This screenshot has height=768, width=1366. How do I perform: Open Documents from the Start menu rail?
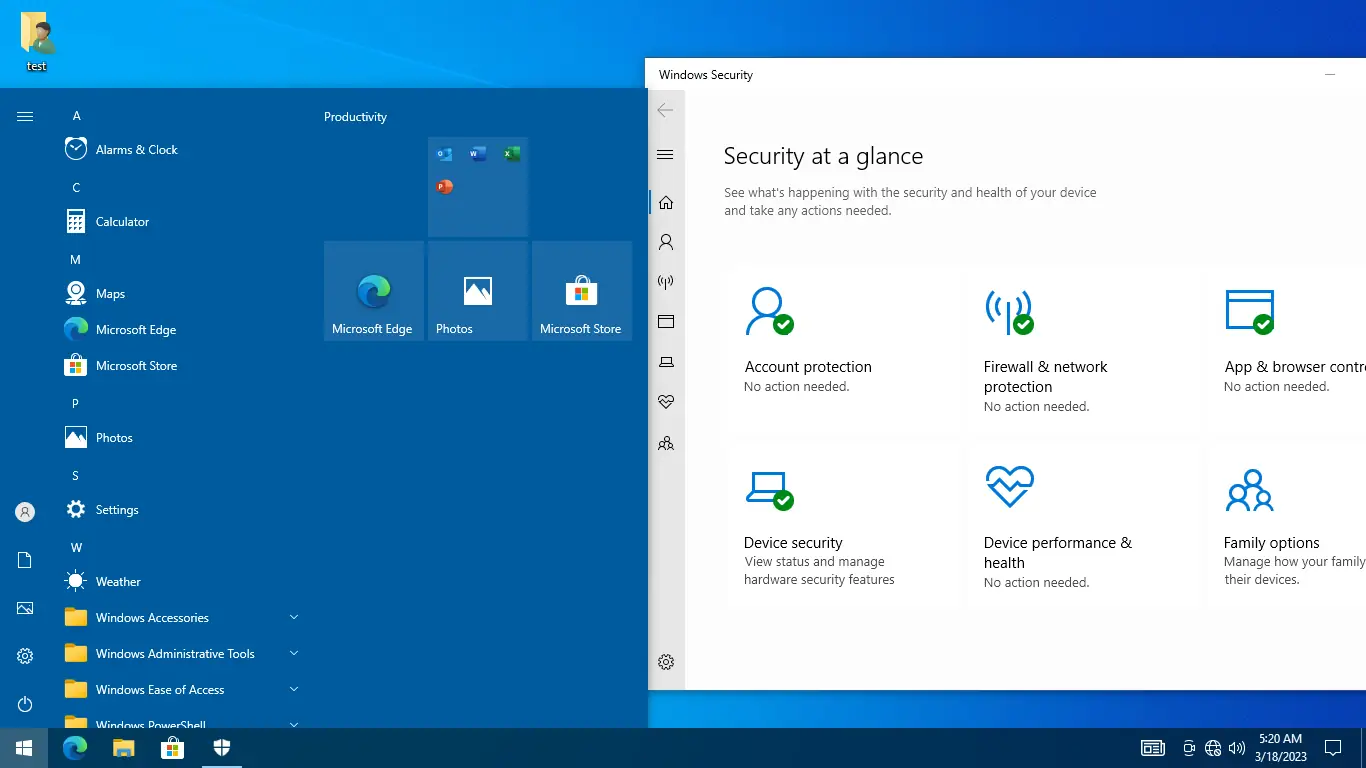point(25,560)
